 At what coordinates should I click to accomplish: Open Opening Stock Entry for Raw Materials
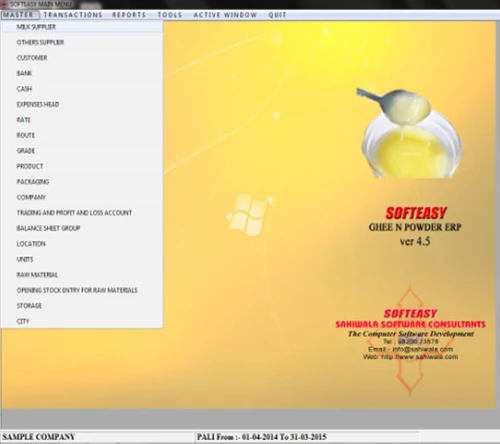pyautogui.click(x=82, y=290)
